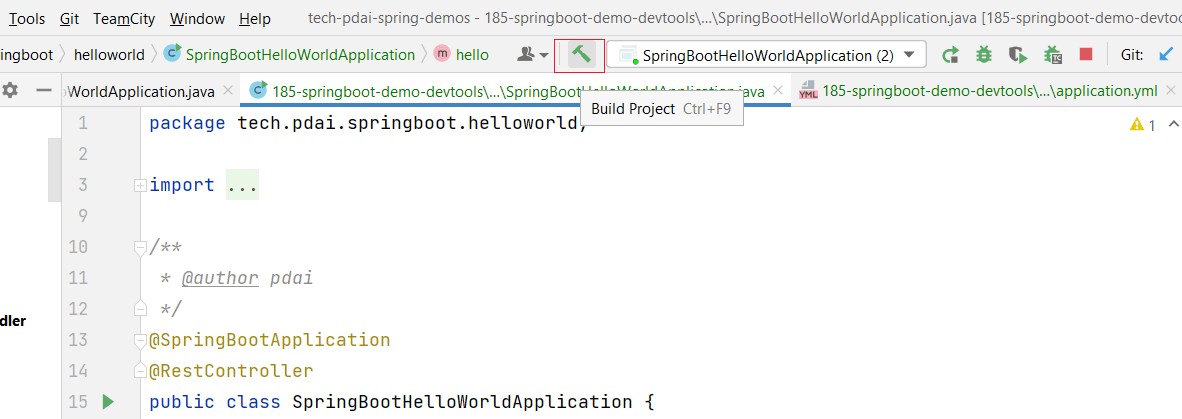Click the yellow warning indicator in editor
1182x419 pixels.
[1142, 125]
